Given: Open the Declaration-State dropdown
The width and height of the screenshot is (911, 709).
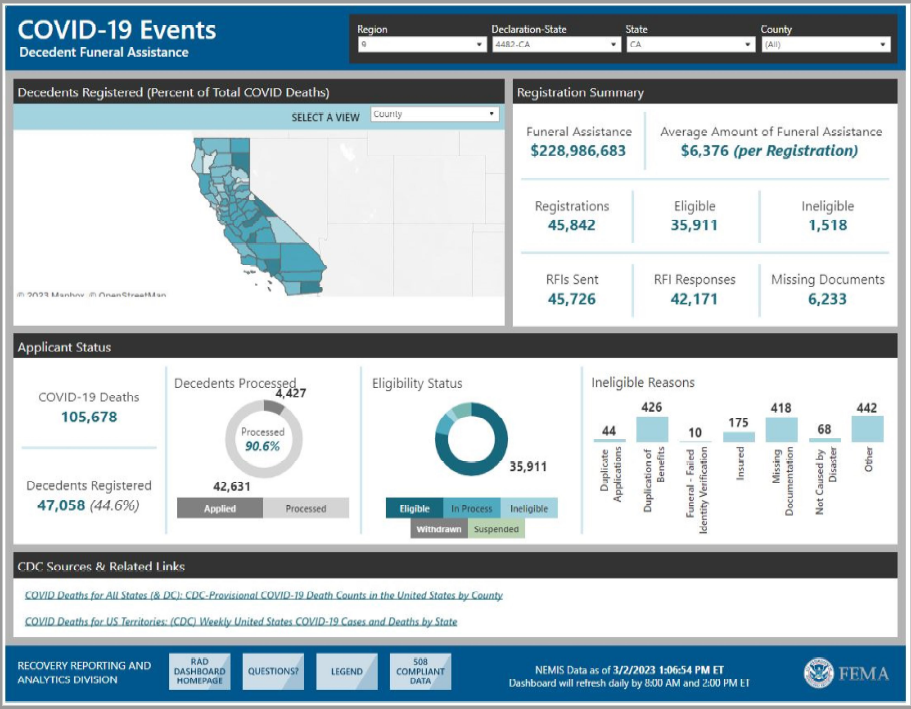Looking at the screenshot, I should click(555, 45).
